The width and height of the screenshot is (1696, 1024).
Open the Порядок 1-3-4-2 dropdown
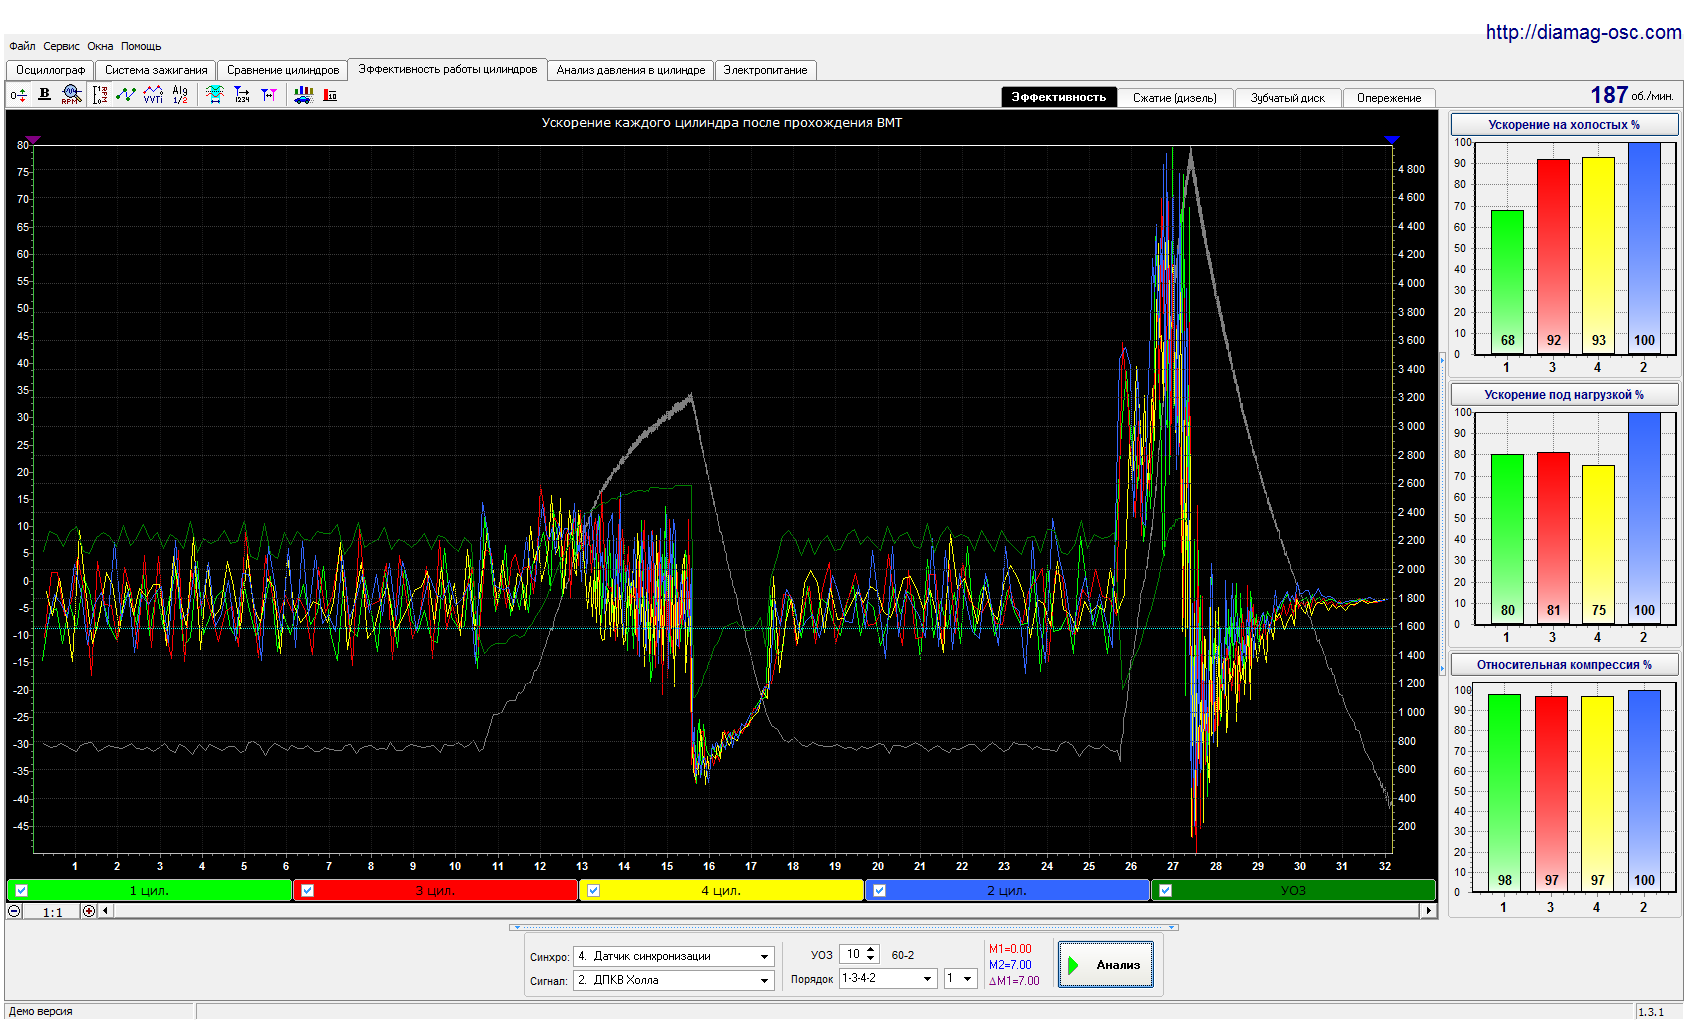(888, 979)
